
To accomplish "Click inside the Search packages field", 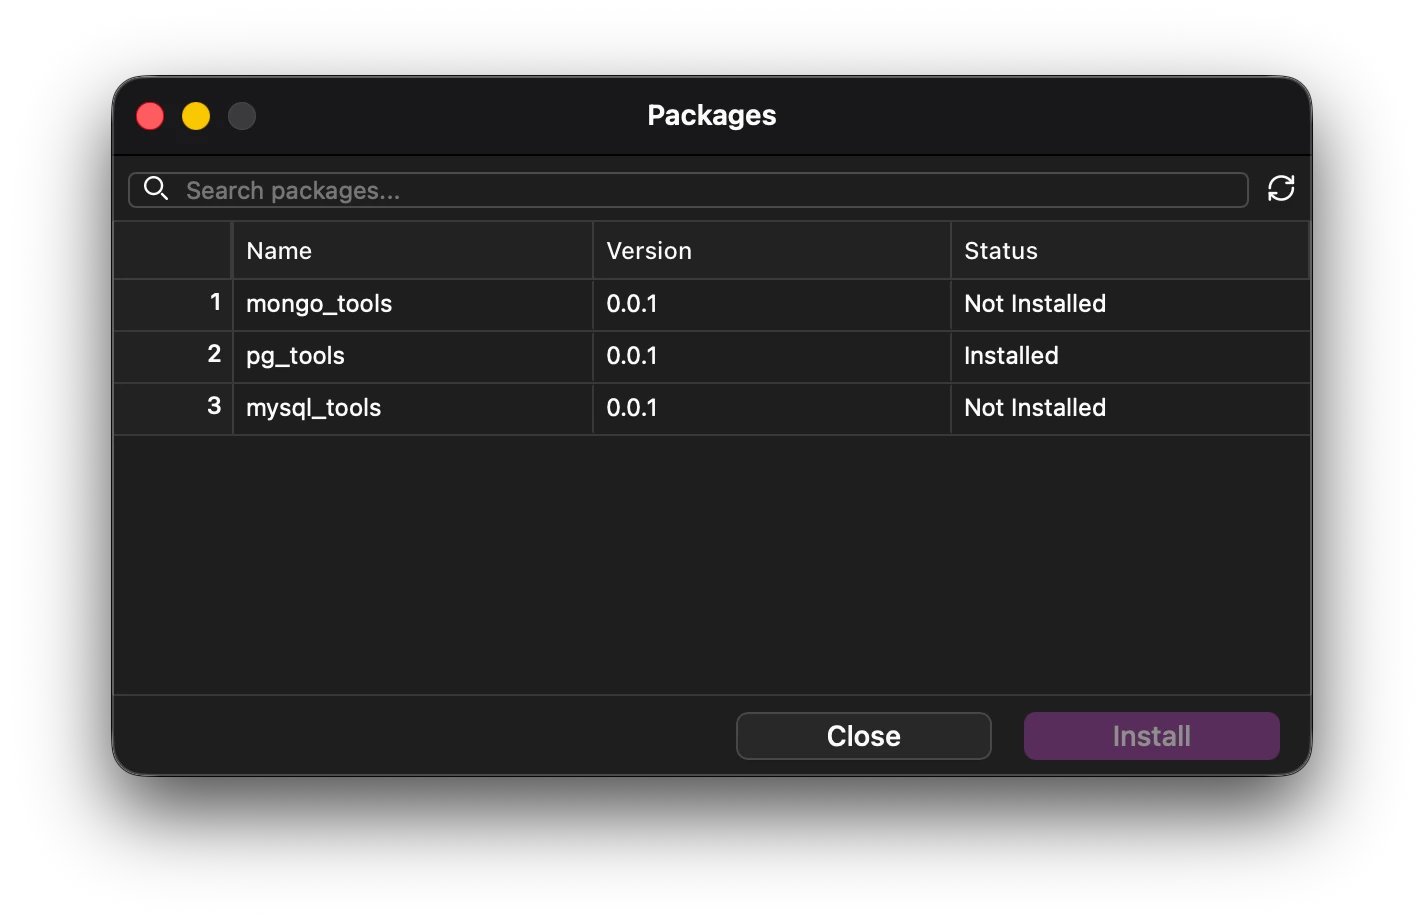I will click(600, 190).
